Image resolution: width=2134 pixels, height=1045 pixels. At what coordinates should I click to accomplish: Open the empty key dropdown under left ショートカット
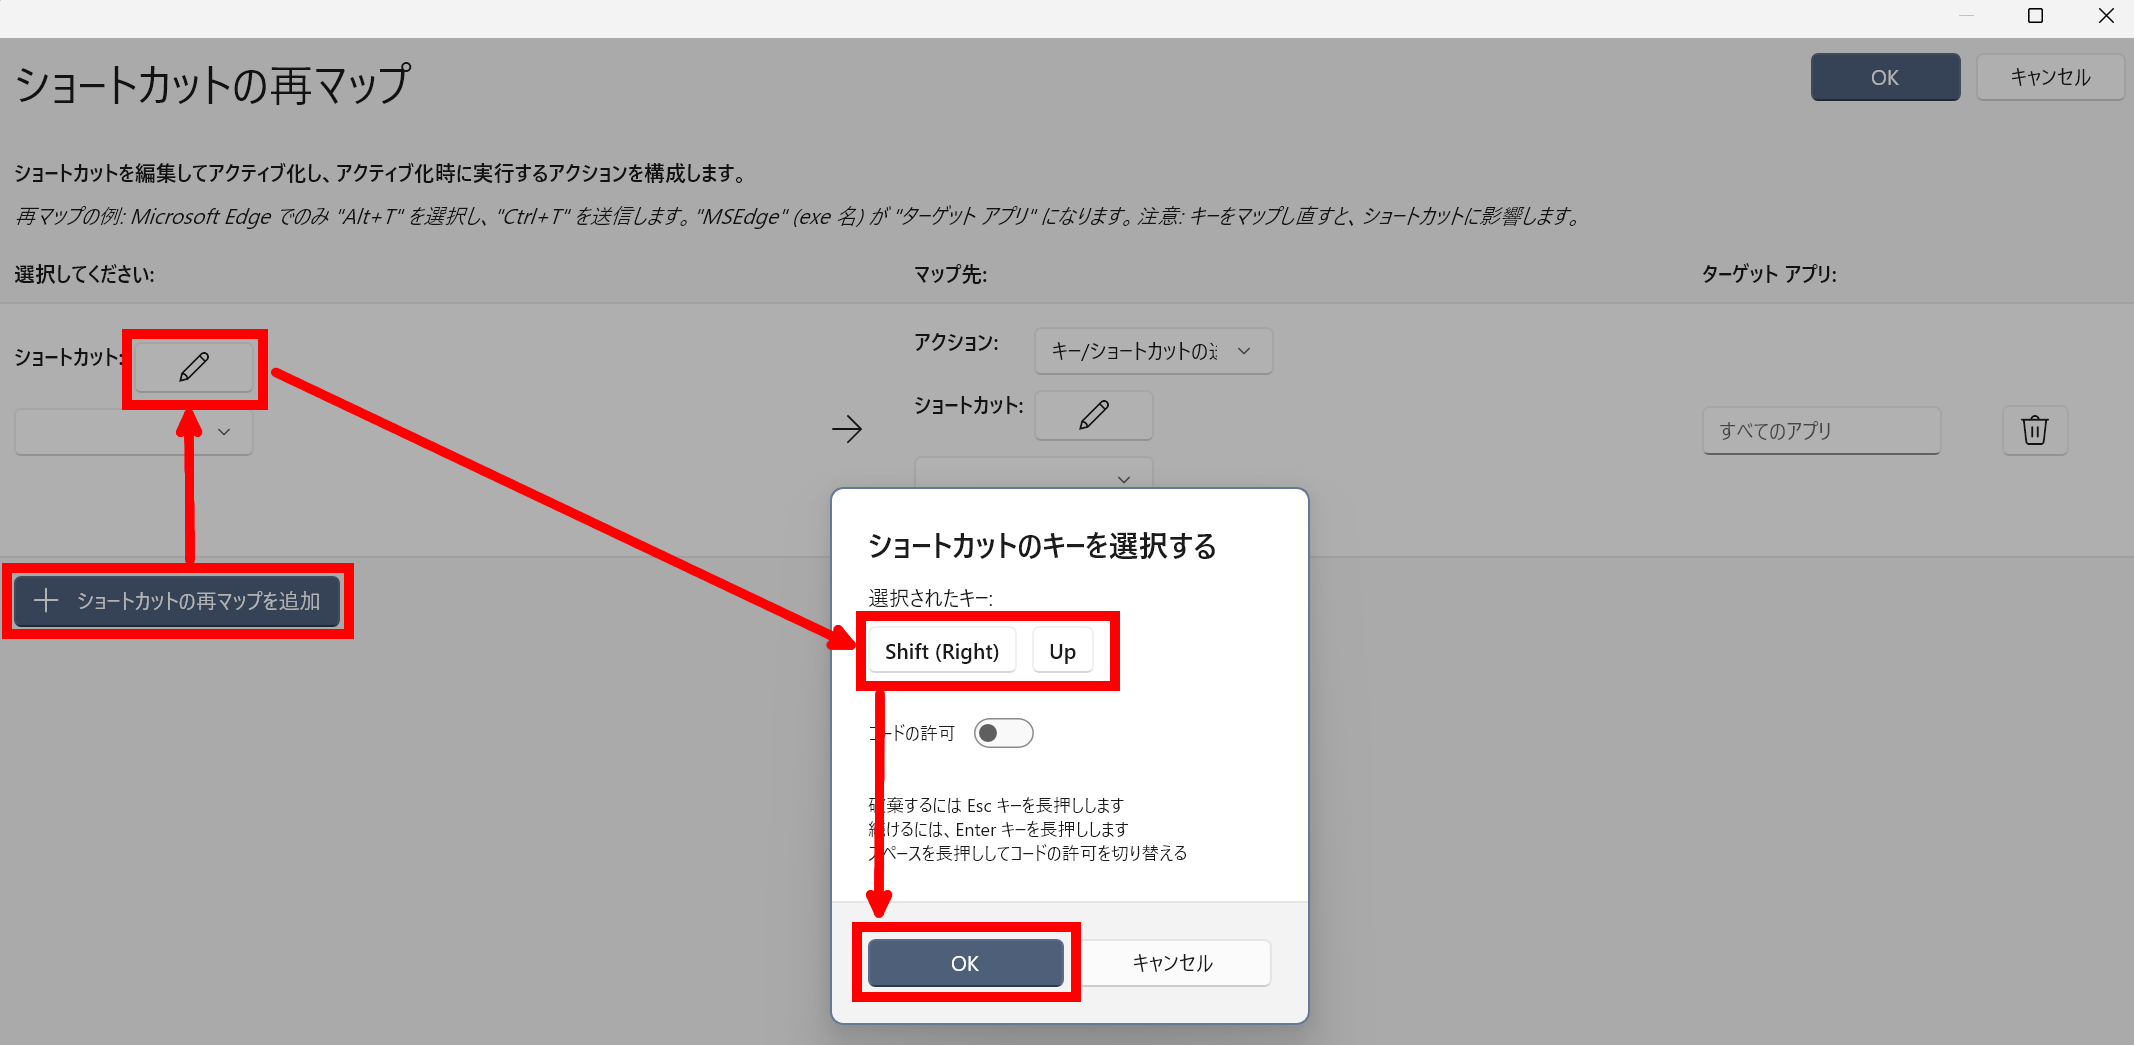[x=133, y=432]
